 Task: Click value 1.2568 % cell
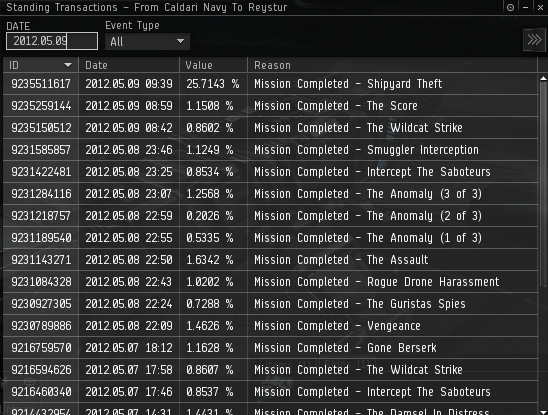213,194
